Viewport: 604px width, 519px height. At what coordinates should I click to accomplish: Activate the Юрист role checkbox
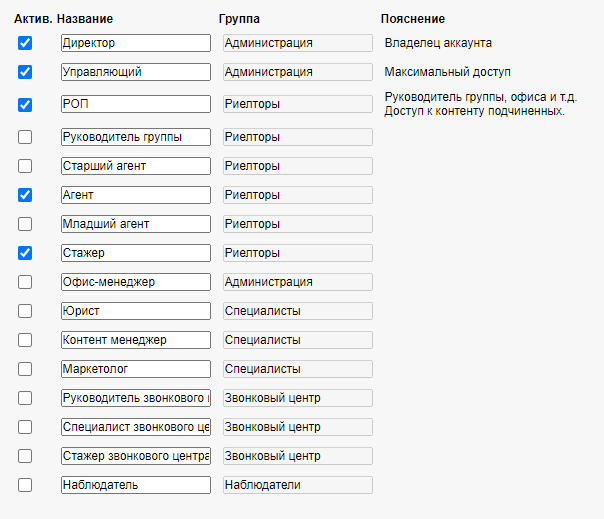click(25, 311)
